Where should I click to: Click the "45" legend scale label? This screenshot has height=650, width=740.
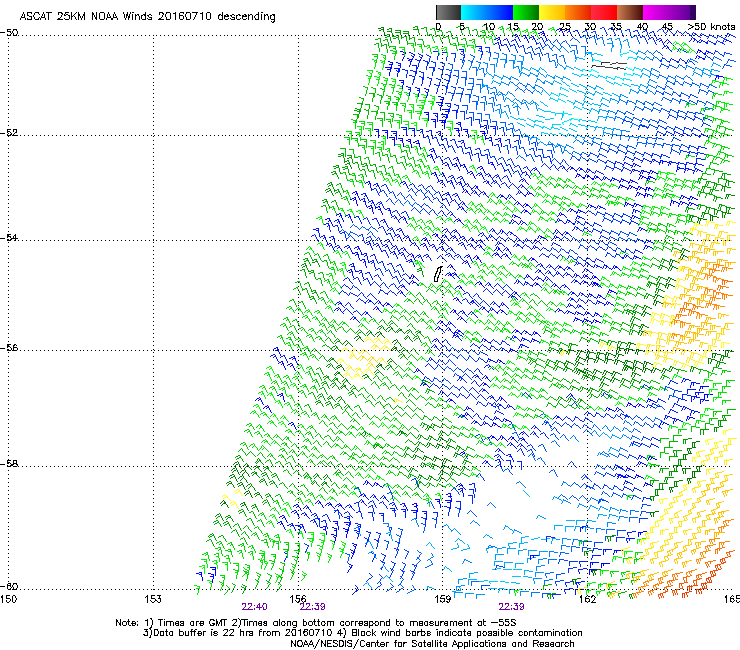[667, 27]
